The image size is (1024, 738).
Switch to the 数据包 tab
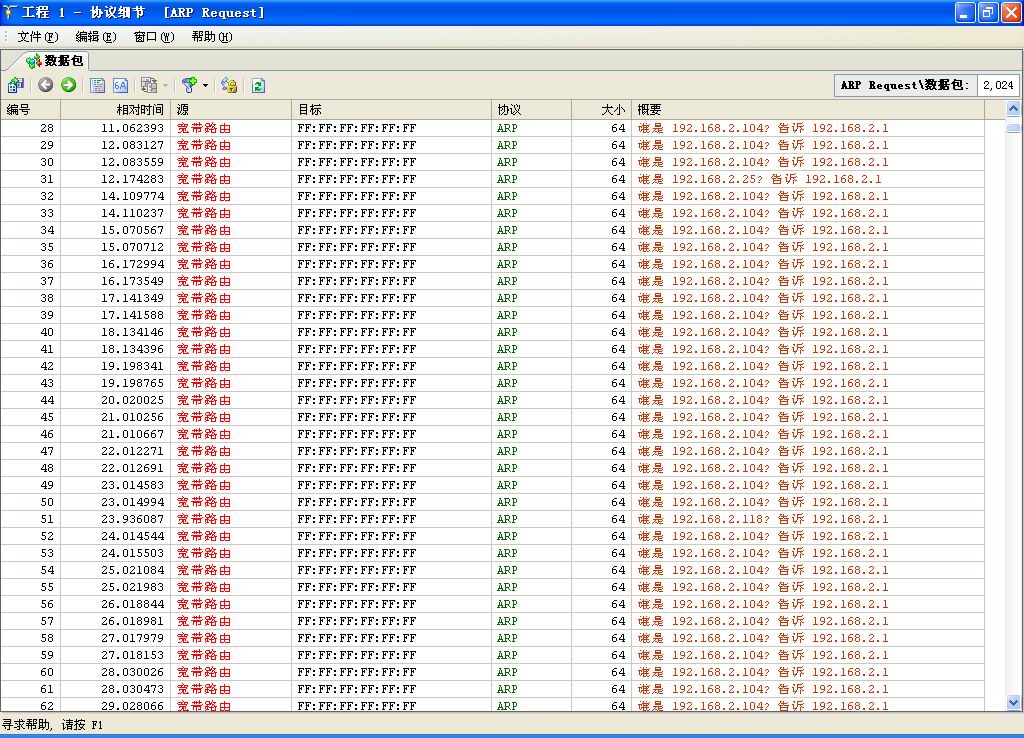56,61
